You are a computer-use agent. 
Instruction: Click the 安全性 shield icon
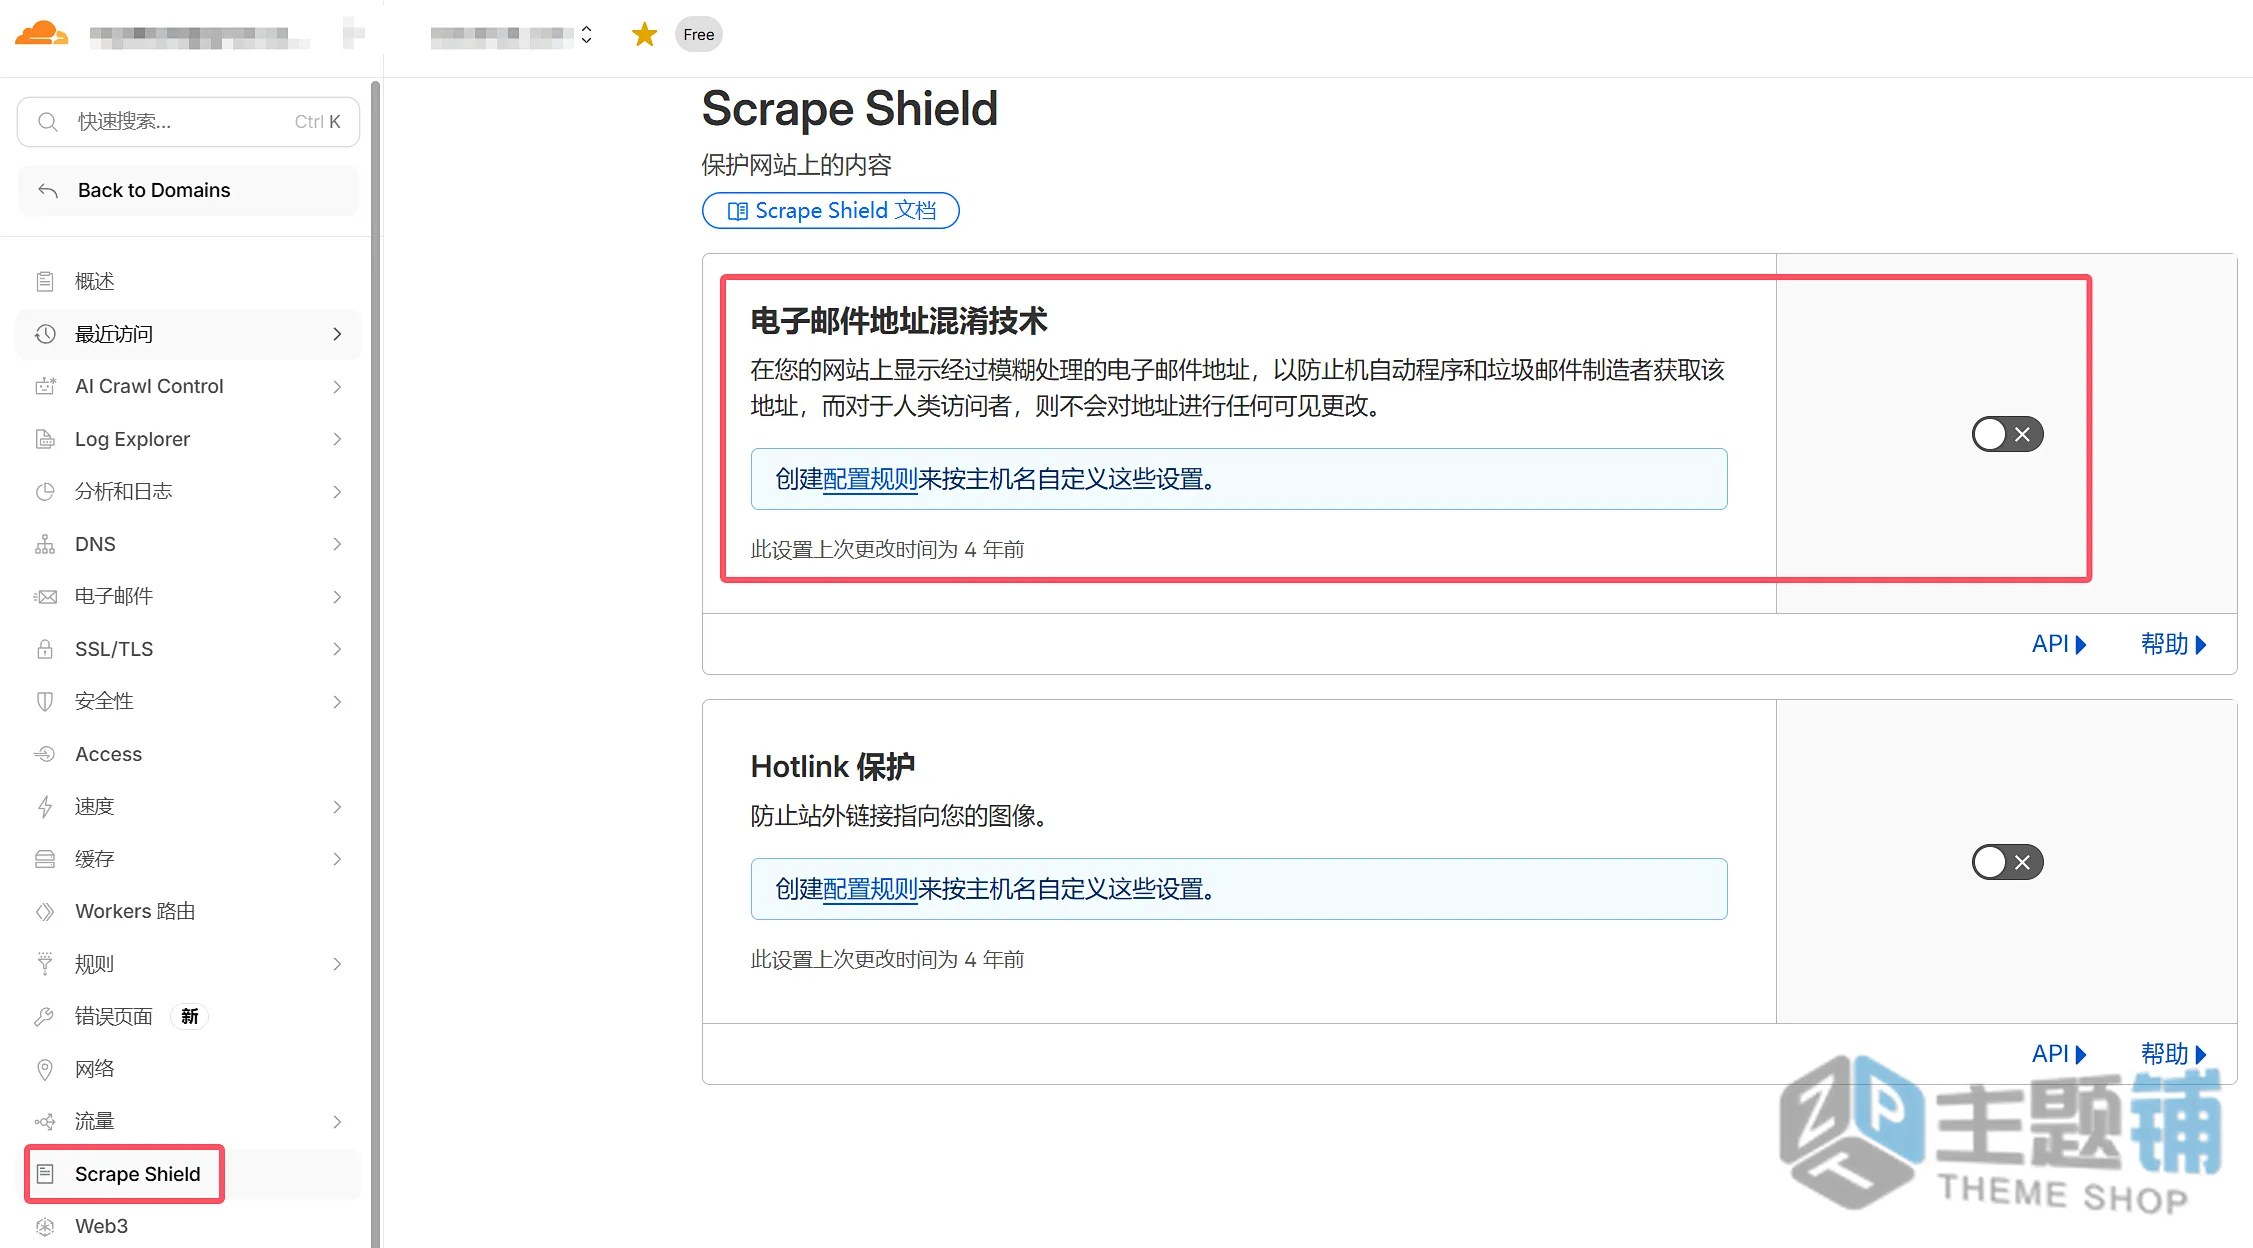click(45, 701)
